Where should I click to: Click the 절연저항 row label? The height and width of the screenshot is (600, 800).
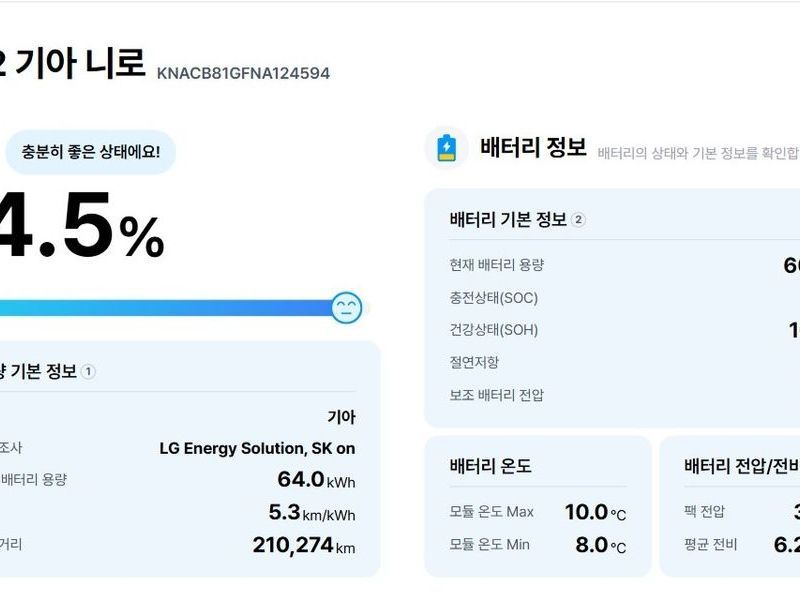pos(475,362)
